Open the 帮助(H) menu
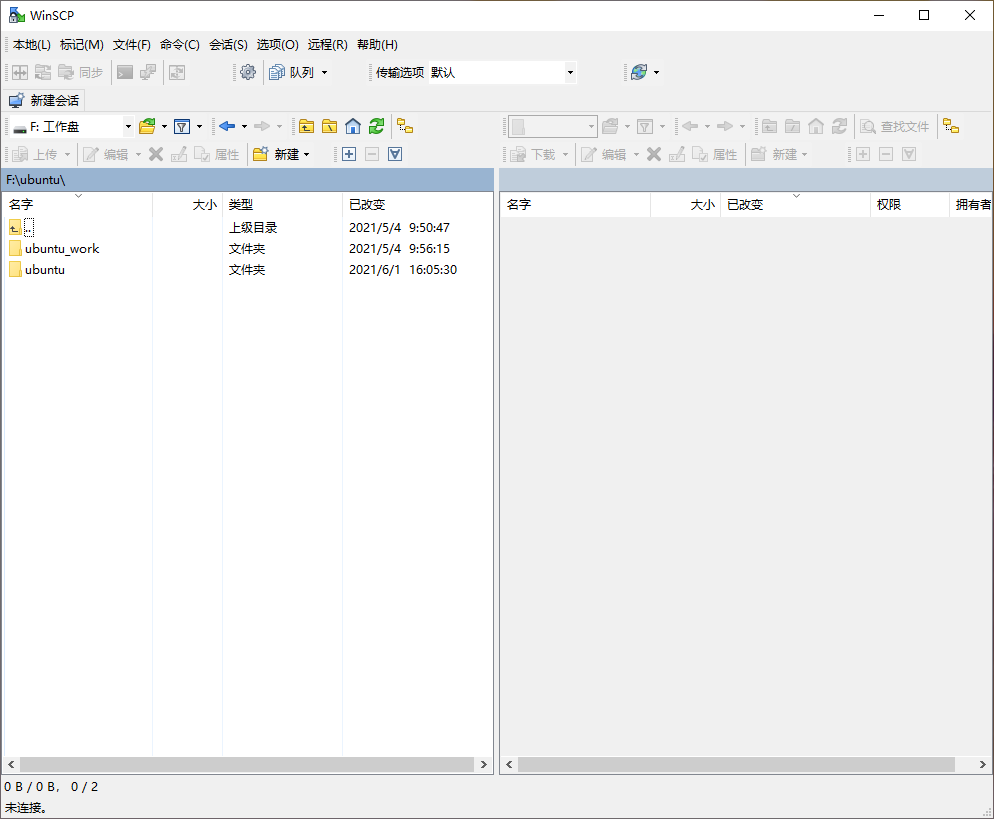The image size is (994, 819). [377, 44]
